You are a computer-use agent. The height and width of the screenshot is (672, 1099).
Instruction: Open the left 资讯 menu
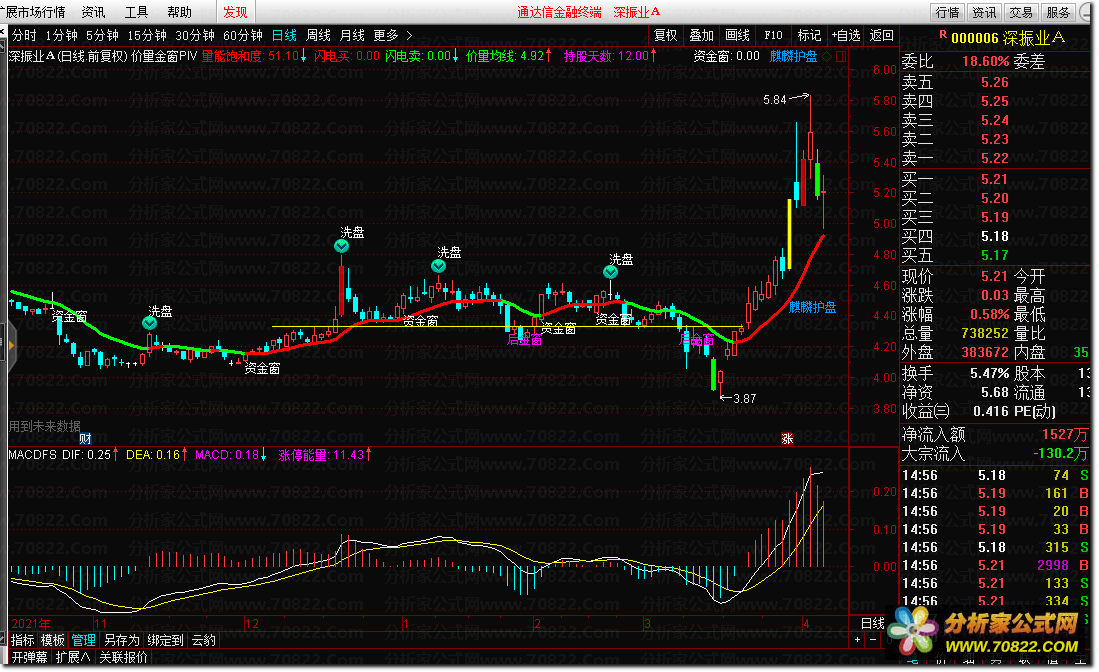(x=93, y=12)
